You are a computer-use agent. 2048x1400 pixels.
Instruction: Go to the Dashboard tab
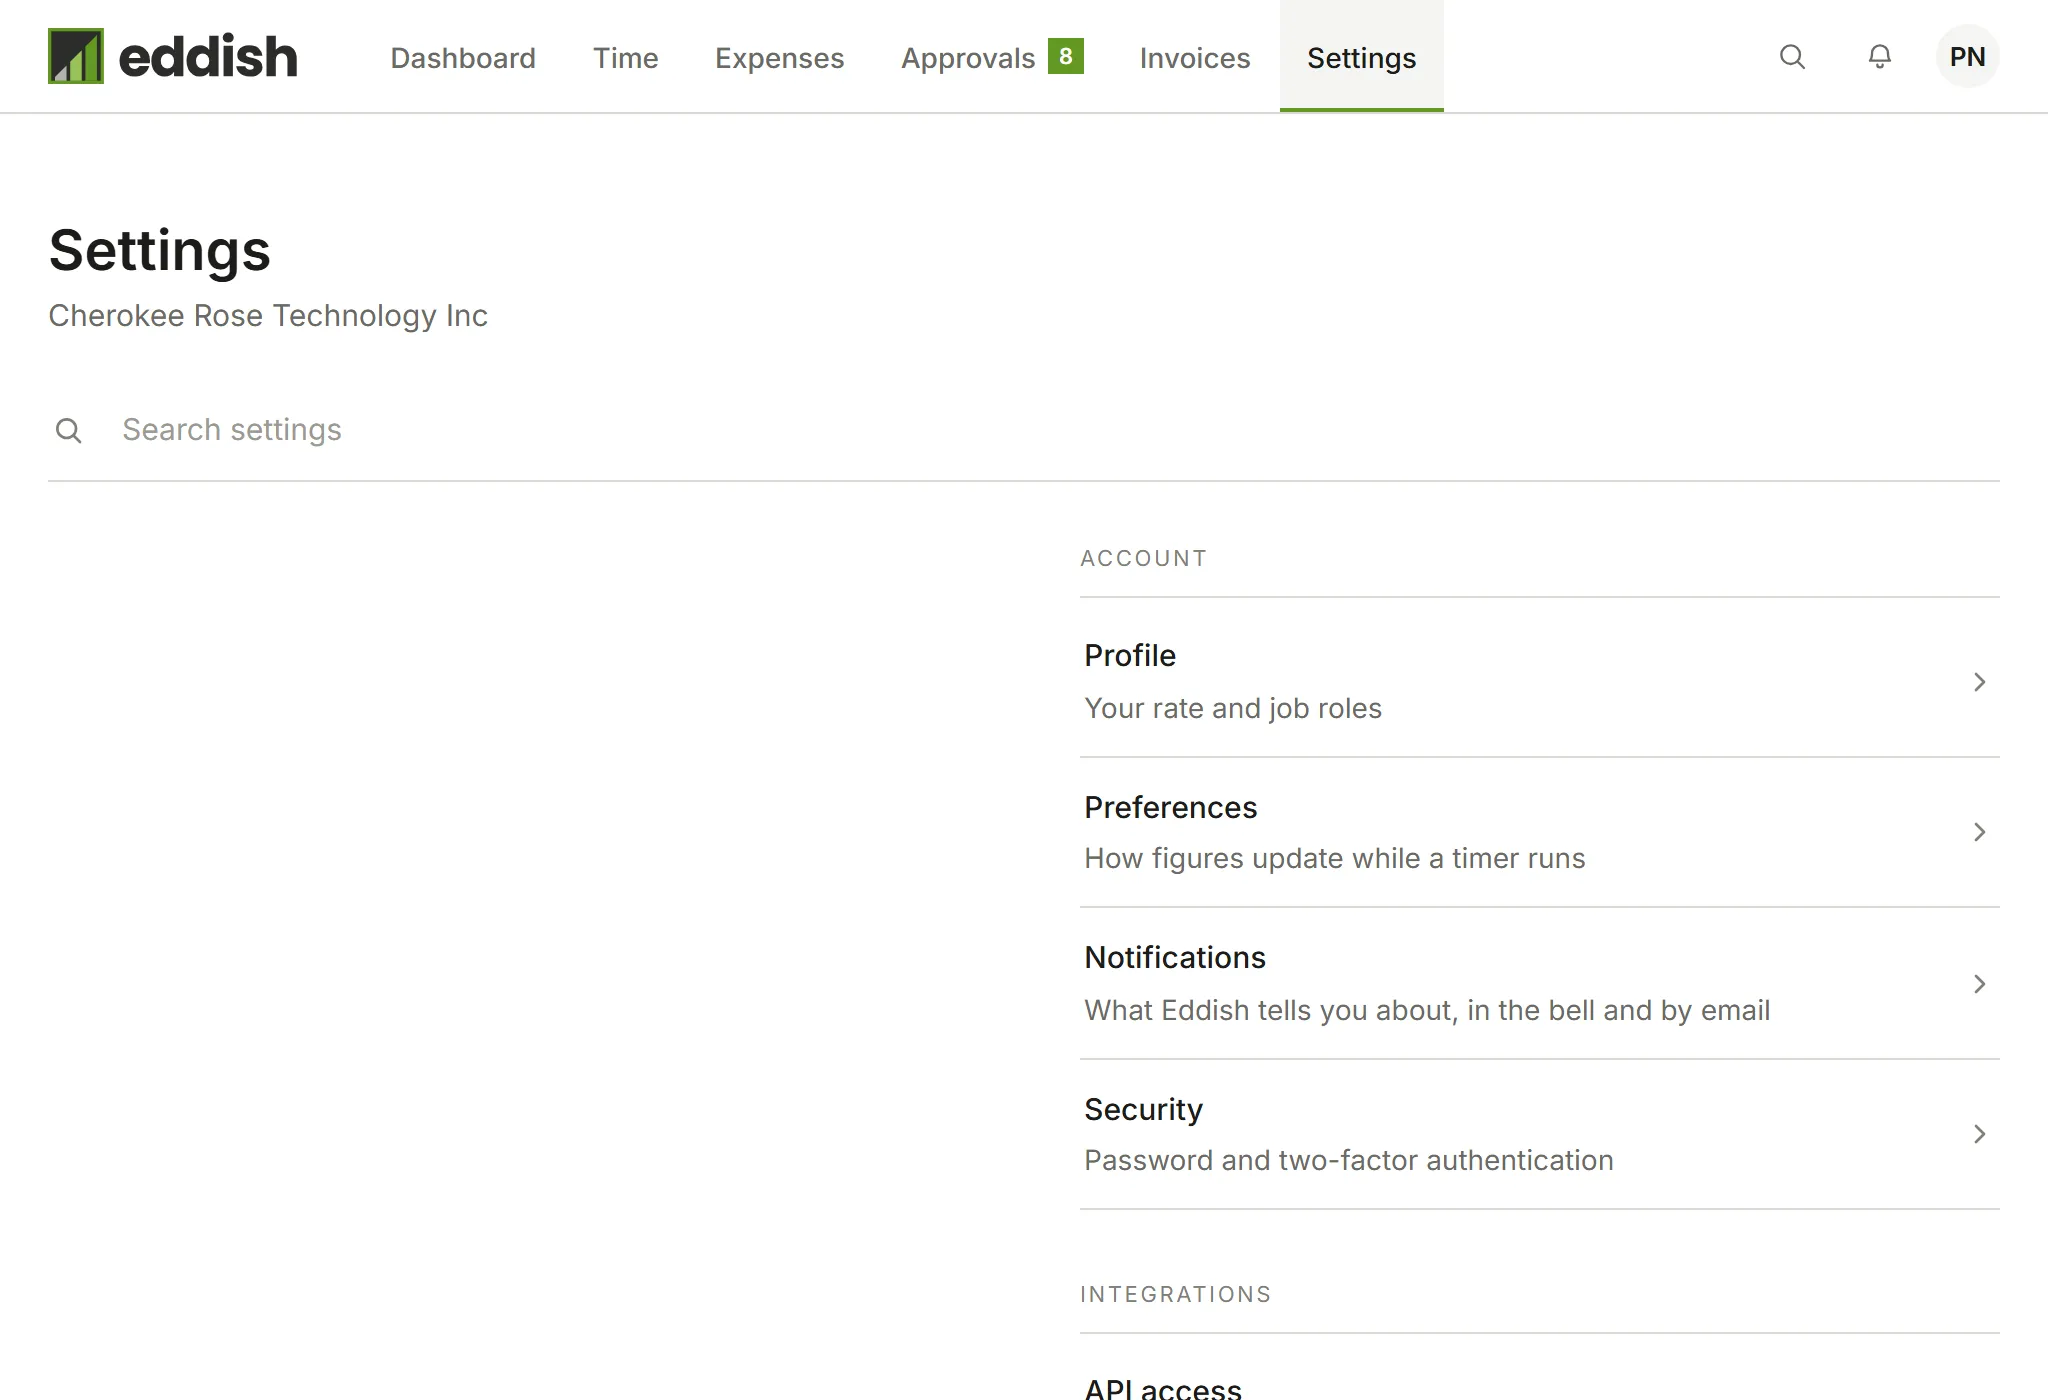coord(463,57)
